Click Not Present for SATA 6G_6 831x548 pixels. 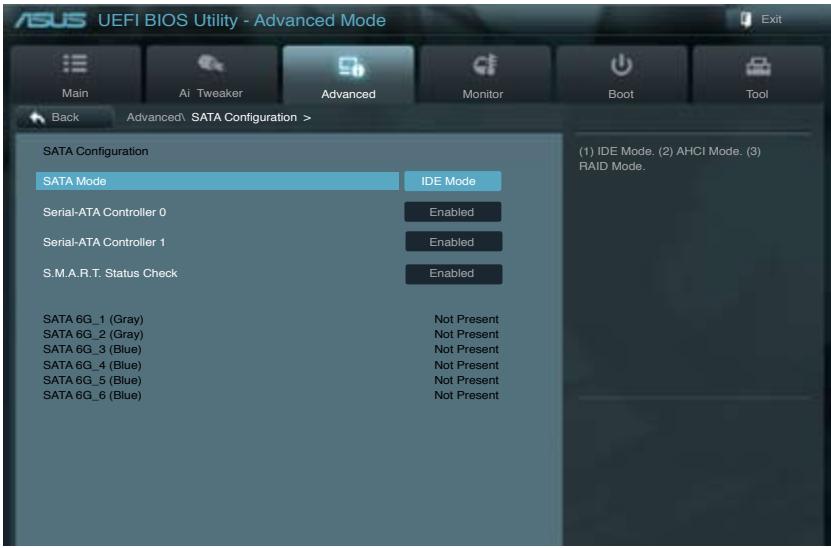click(x=466, y=395)
